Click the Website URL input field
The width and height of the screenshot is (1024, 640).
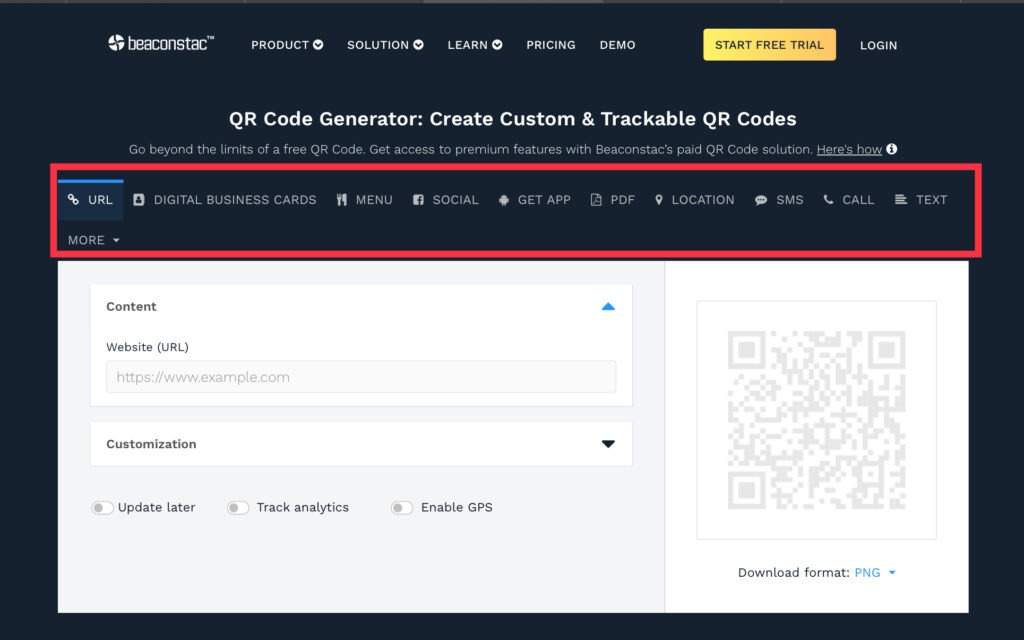coord(360,377)
